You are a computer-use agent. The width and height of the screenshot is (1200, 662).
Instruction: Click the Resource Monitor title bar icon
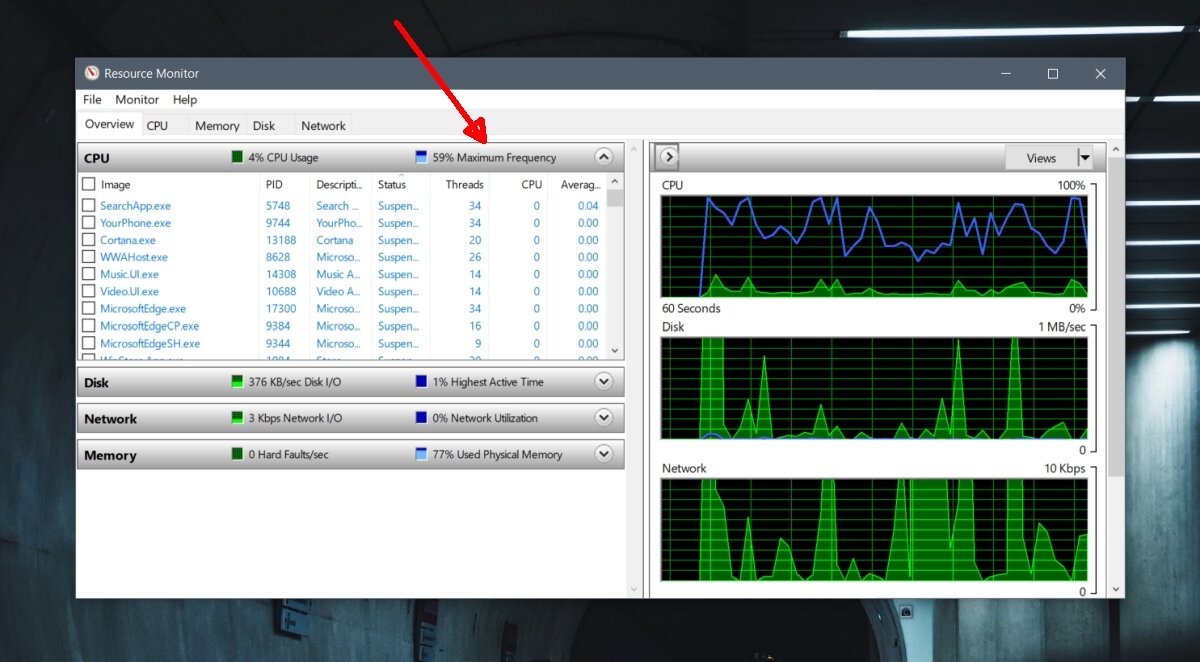(92, 73)
